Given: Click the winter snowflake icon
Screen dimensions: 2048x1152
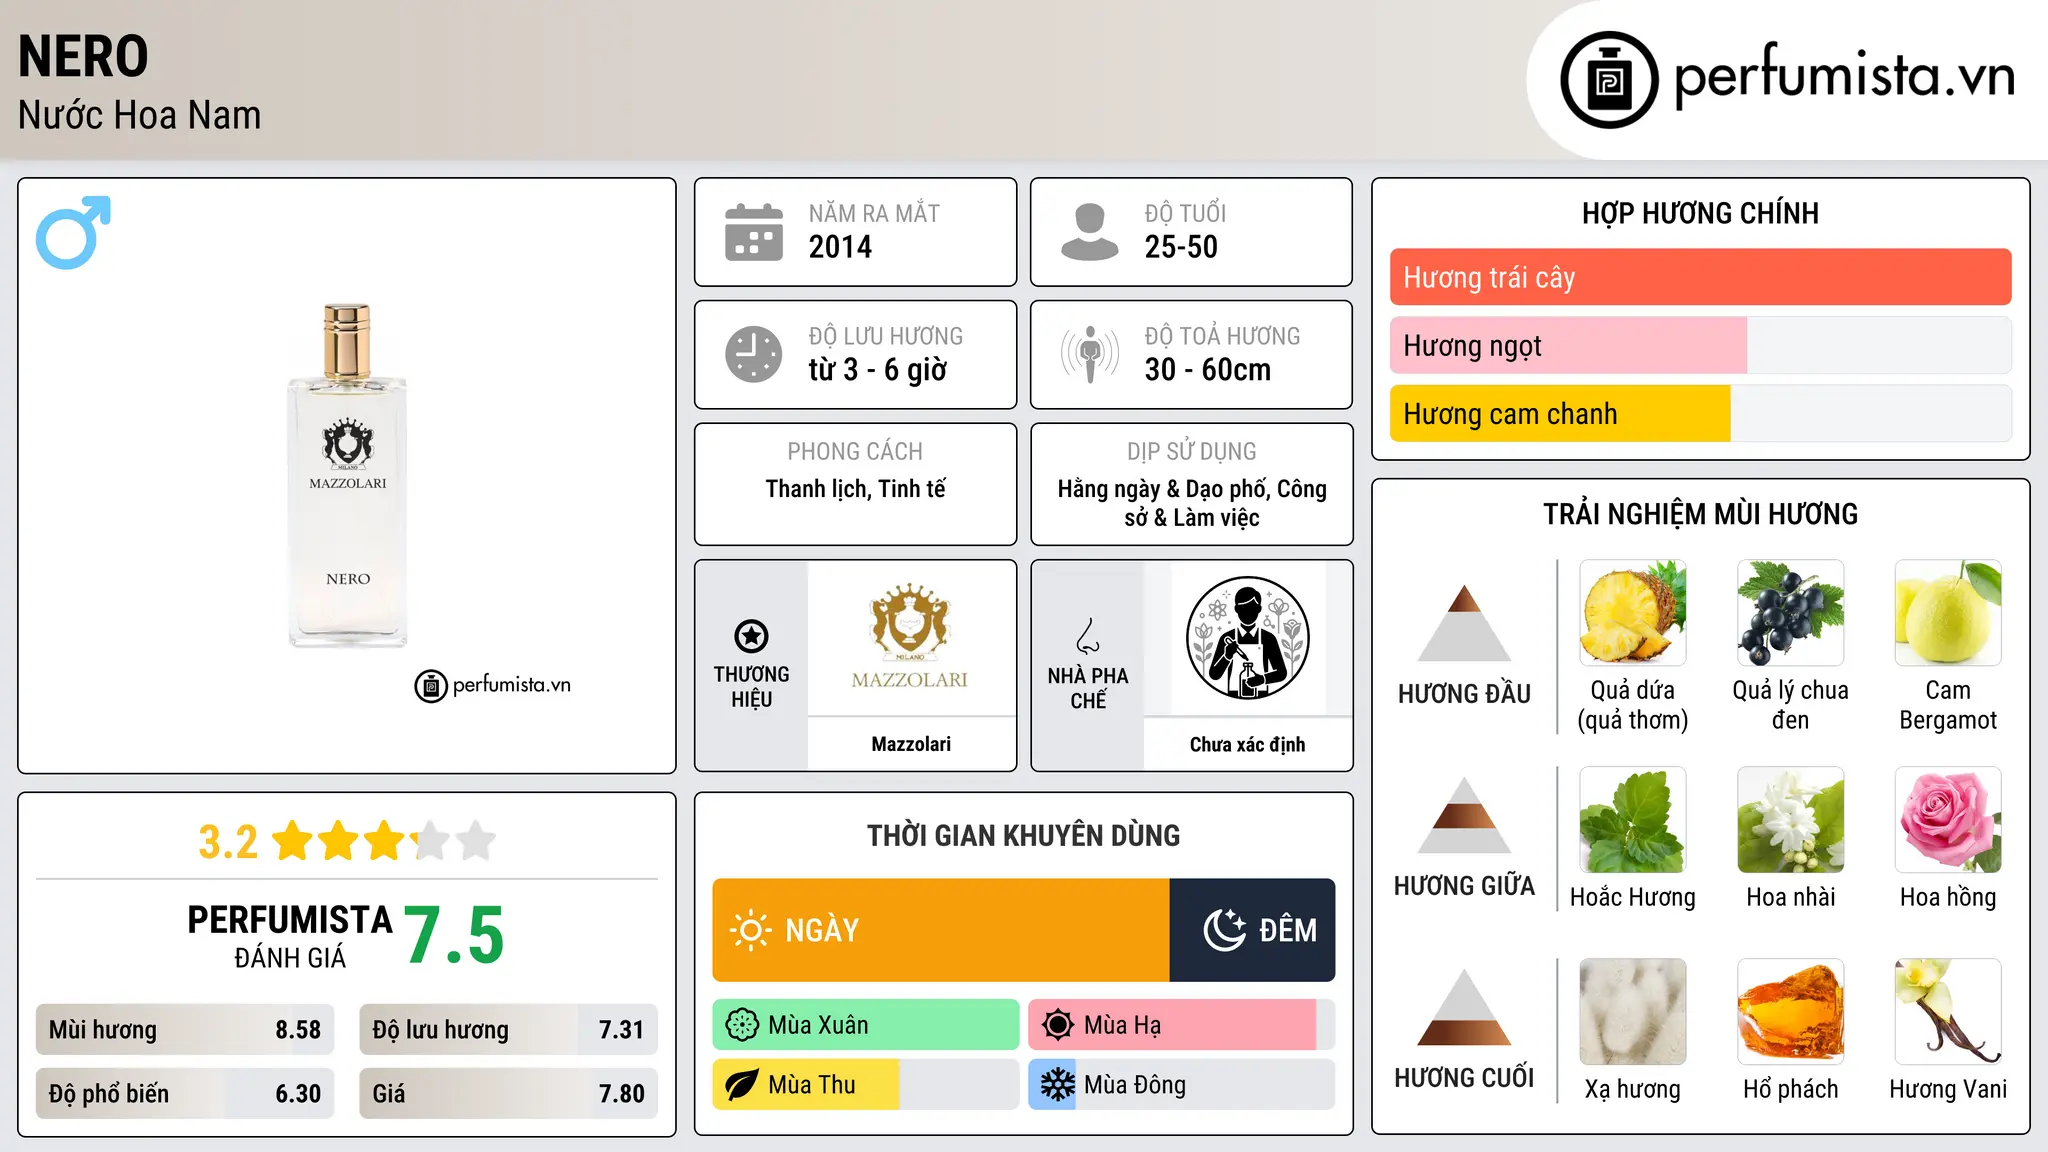Looking at the screenshot, I should point(1058,1085).
